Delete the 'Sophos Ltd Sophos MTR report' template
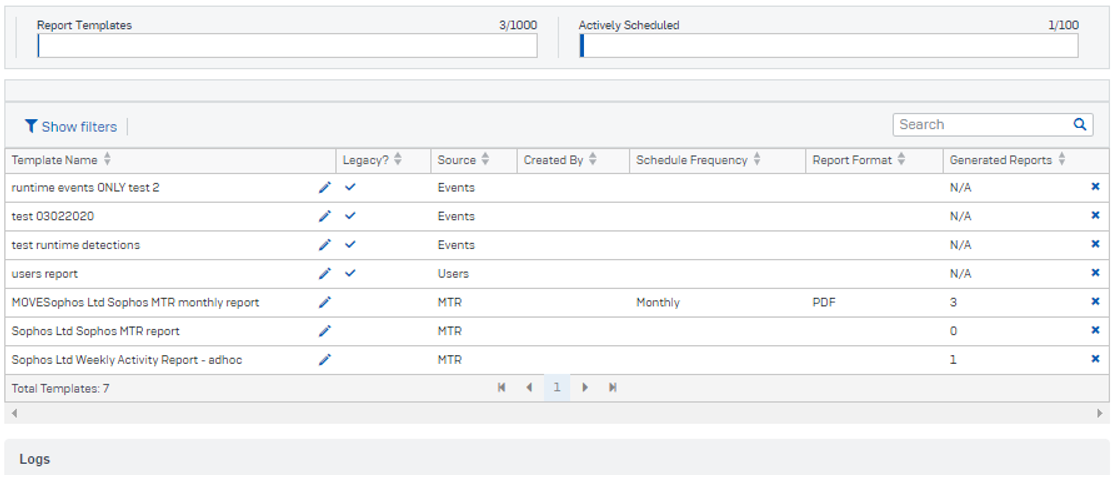The height and width of the screenshot is (480, 1117). pos(1095,331)
